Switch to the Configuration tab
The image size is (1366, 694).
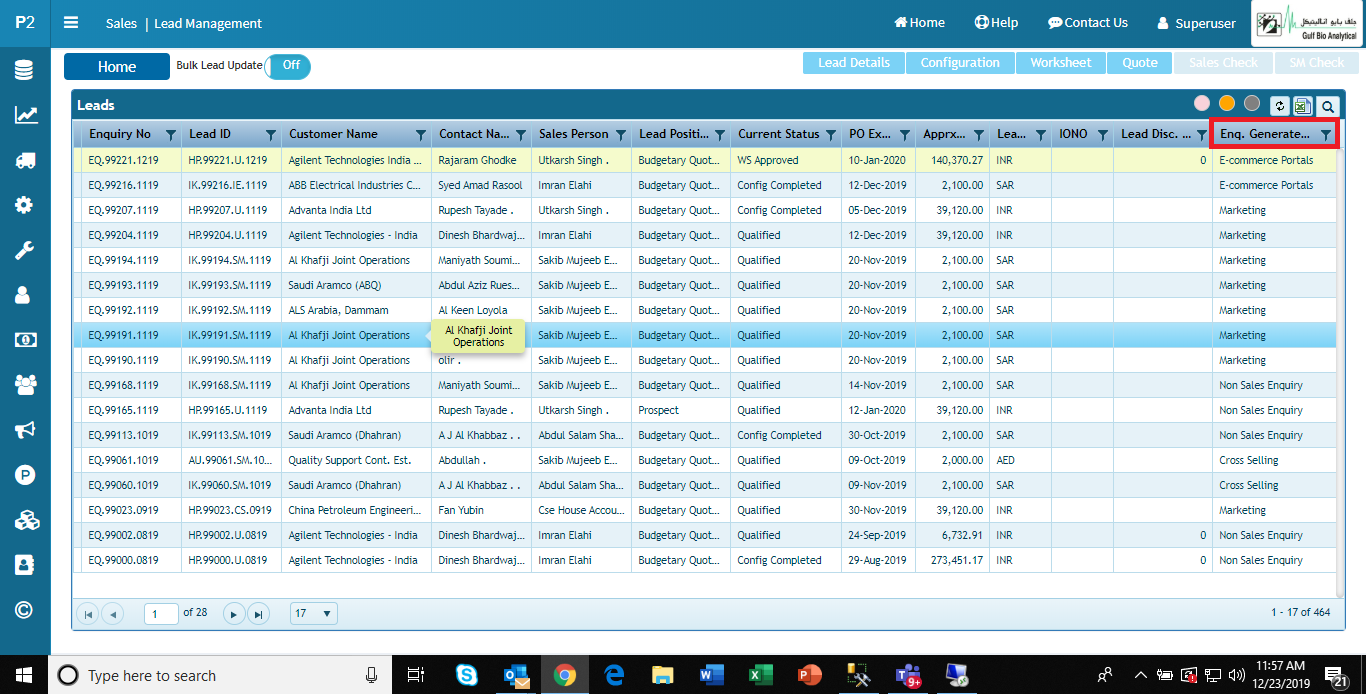pyautogui.click(x=960, y=63)
